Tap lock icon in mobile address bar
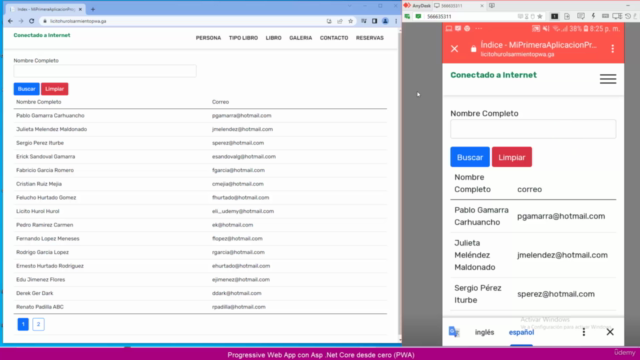The height and width of the screenshot is (360, 640). (x=473, y=49)
